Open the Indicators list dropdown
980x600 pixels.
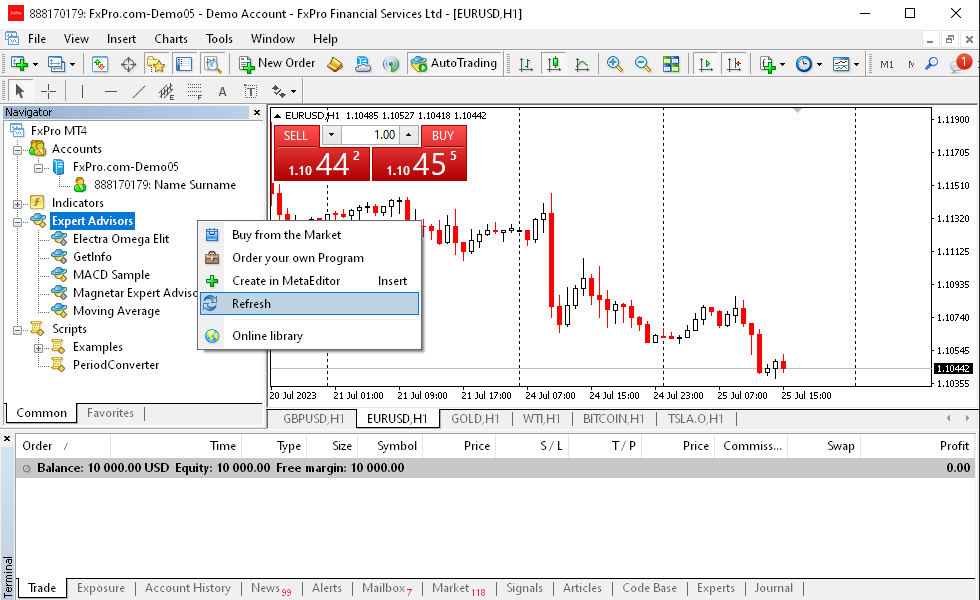click(772, 64)
